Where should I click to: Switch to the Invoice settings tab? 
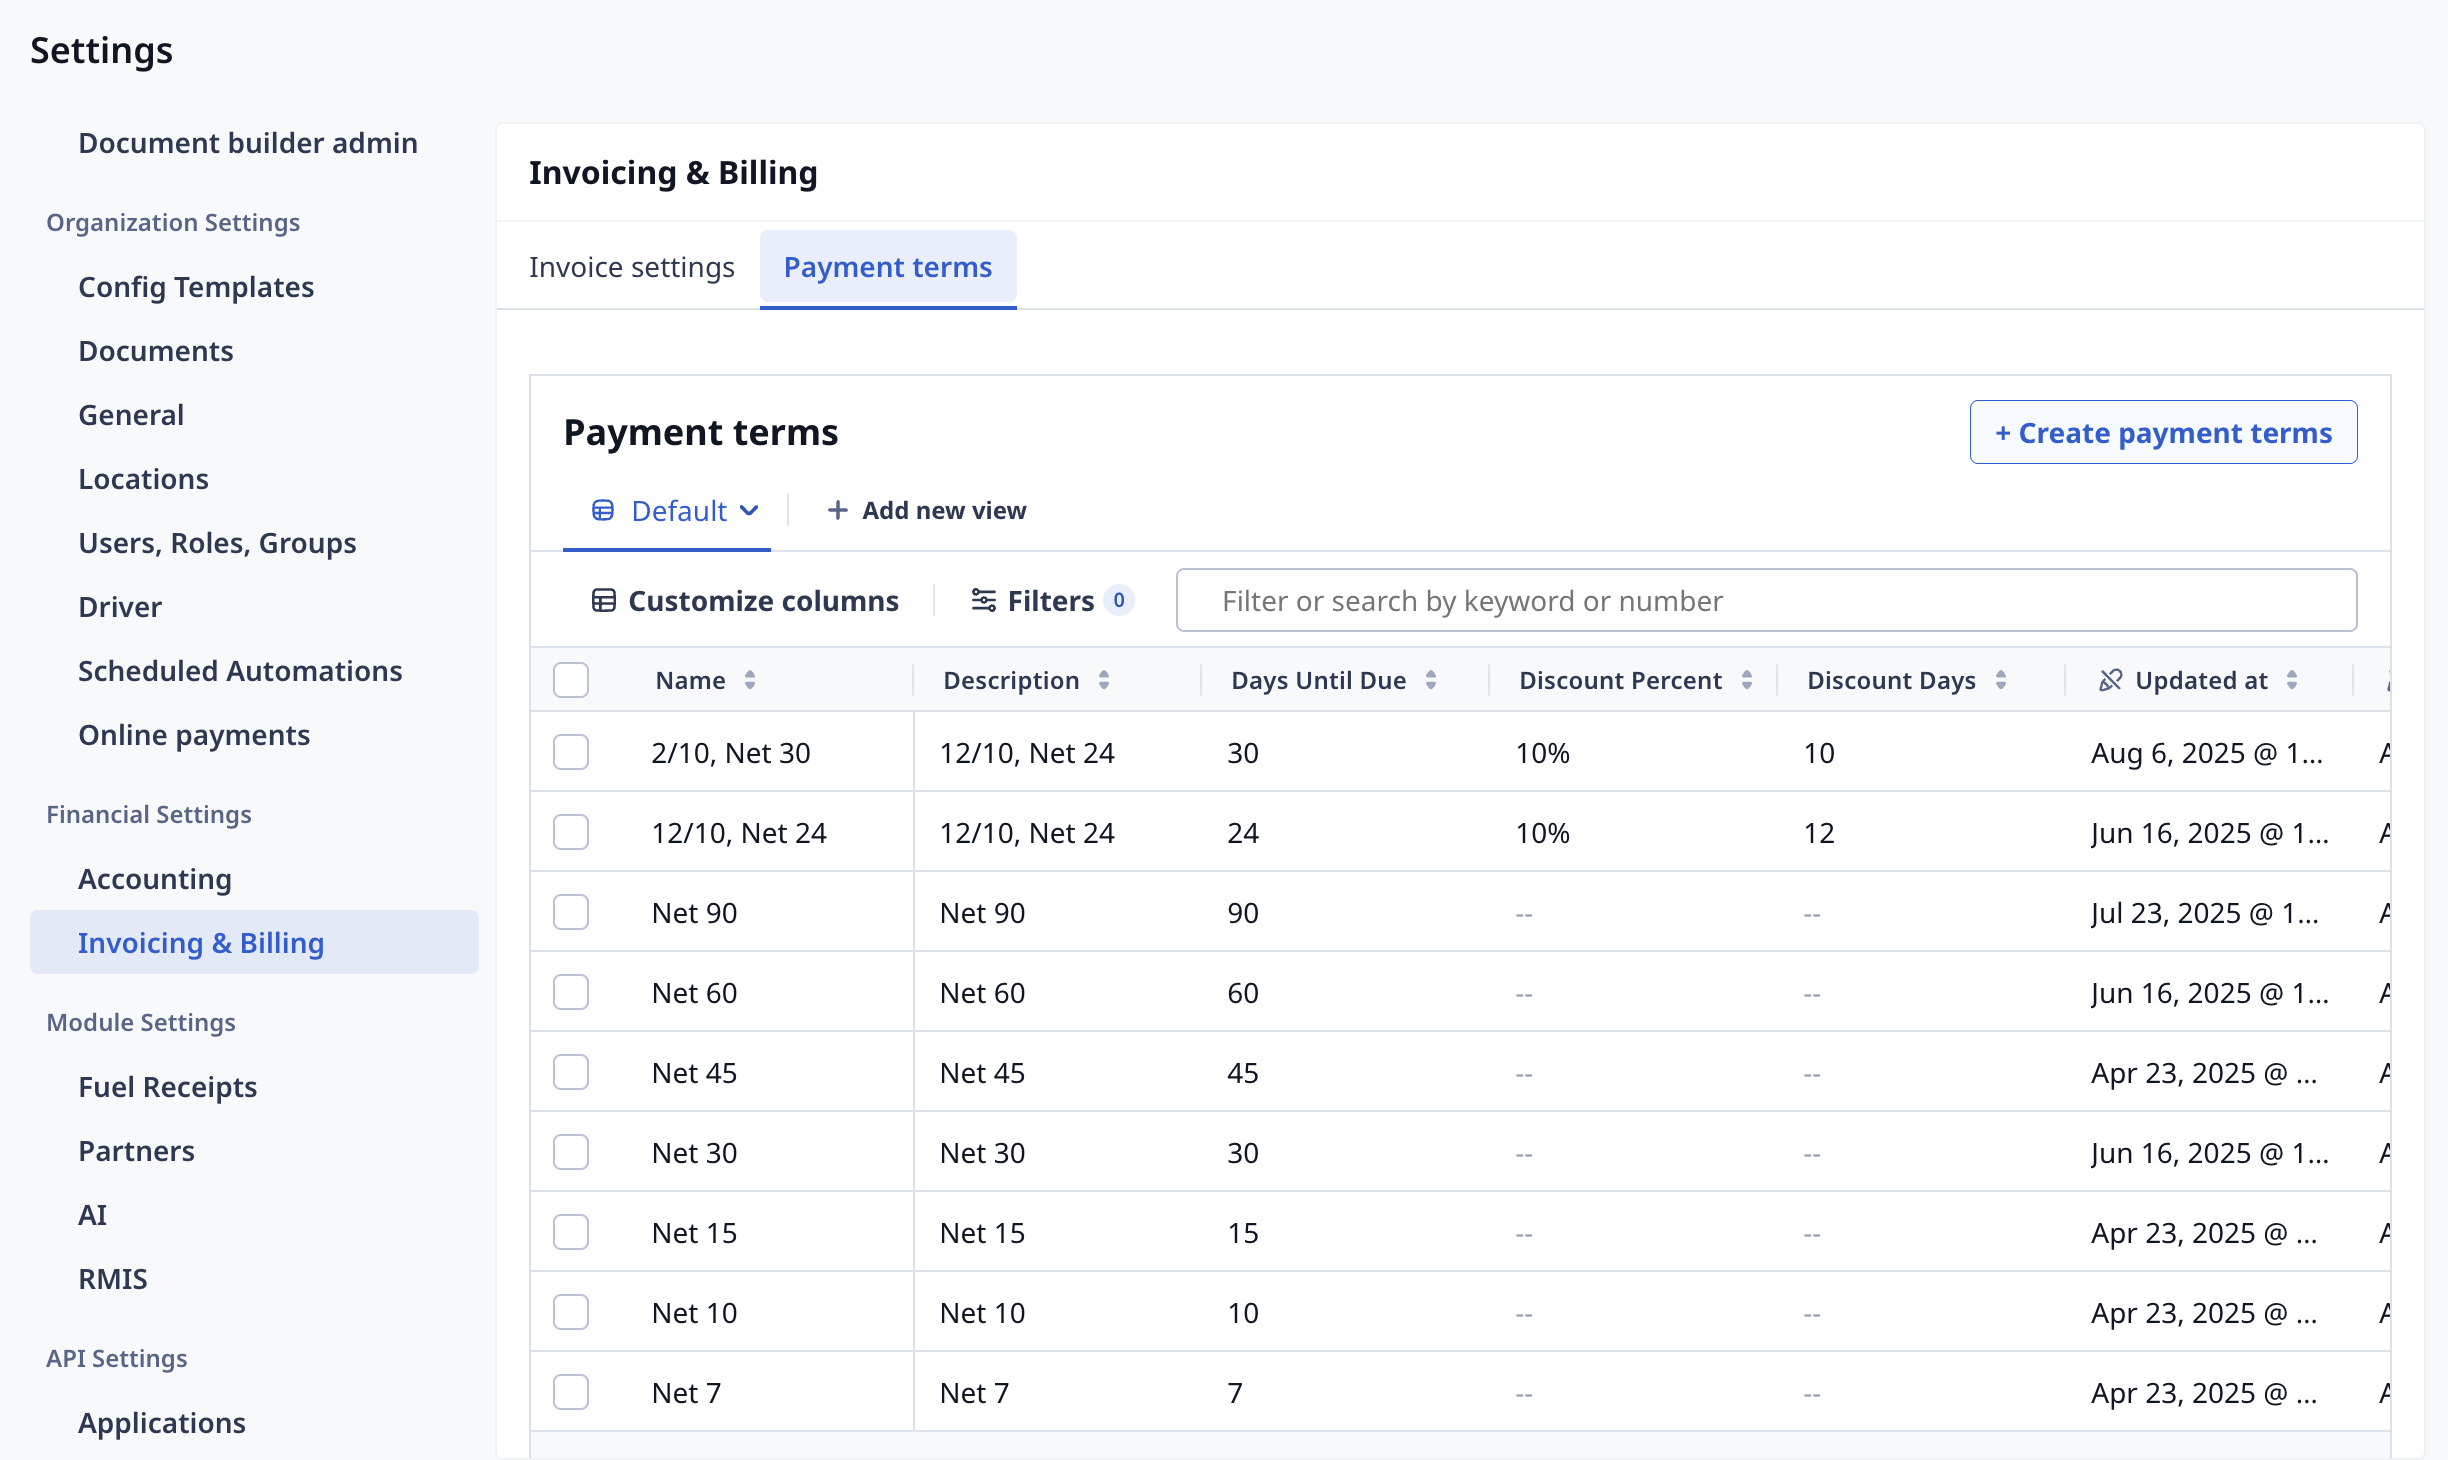pos(632,268)
